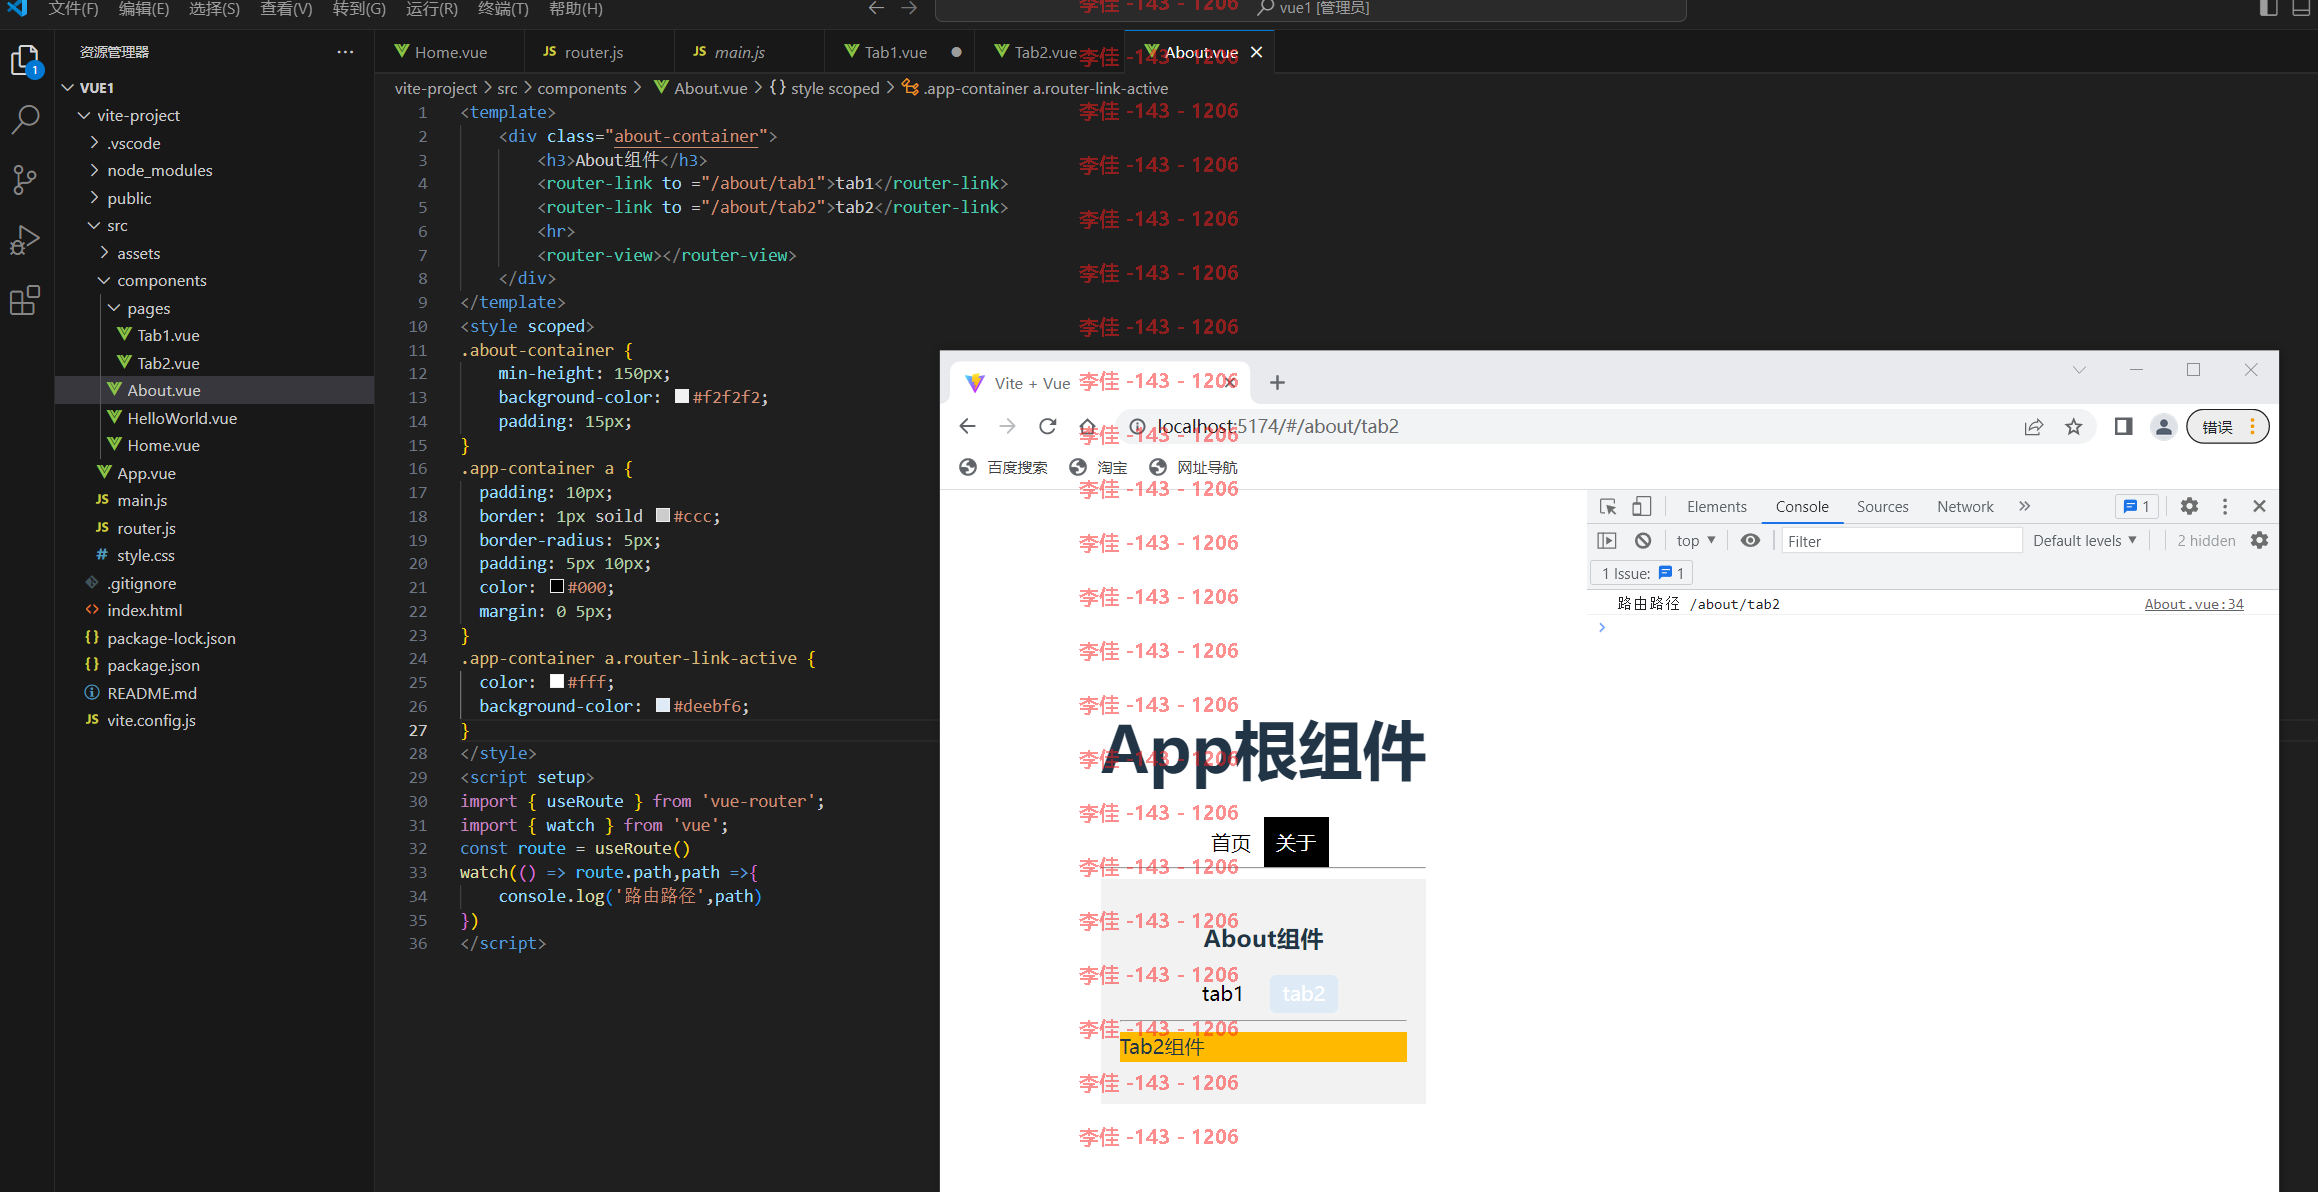The image size is (2318, 1192).
Task: Open the Explorer view in activity bar
Action: click(x=25, y=61)
